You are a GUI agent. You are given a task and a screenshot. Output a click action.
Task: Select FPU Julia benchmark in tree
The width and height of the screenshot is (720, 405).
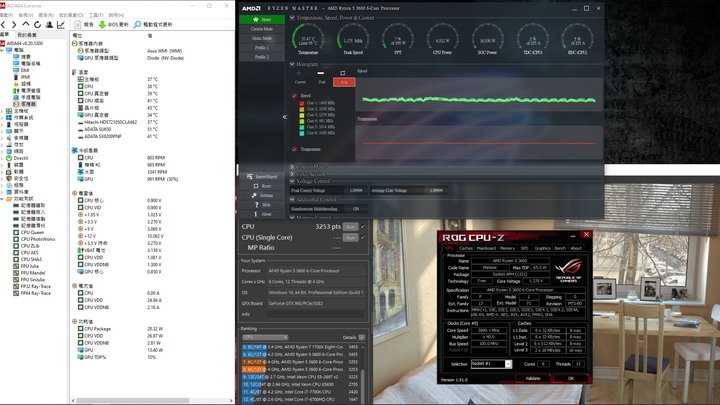point(26,266)
